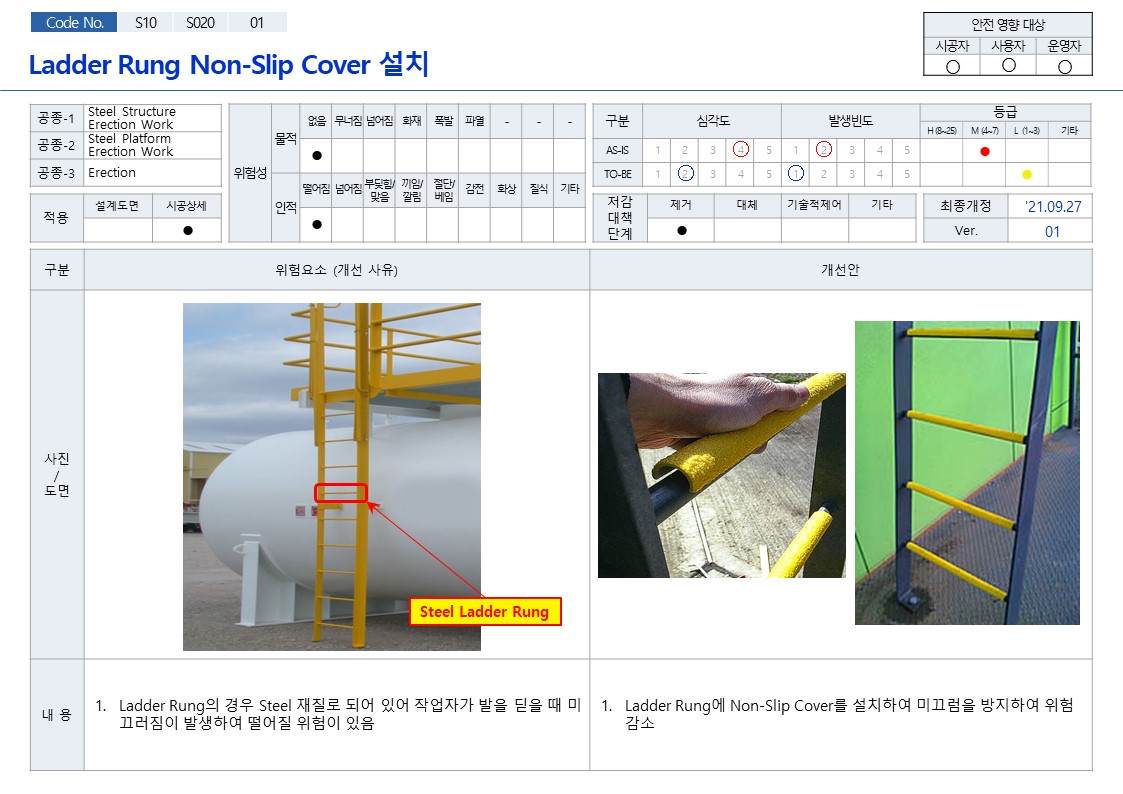The image size is (1123, 794).
Task: Click the 설계도면 column header
Action: 117,205
